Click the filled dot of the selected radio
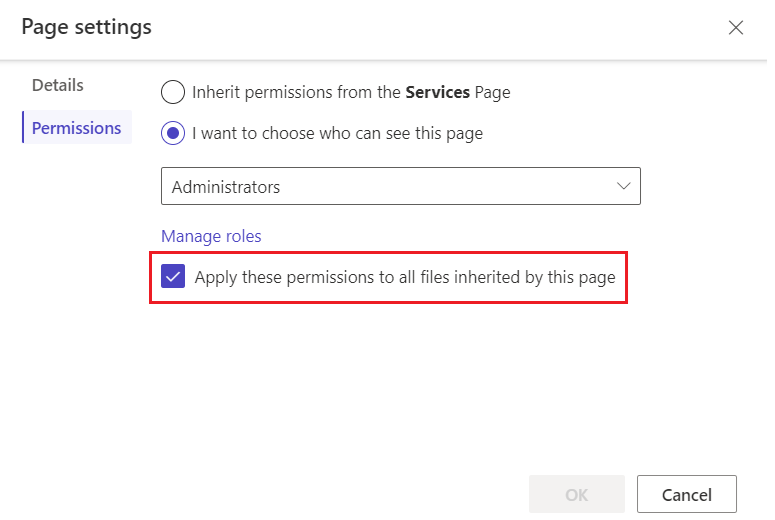Viewport: 775px width, 520px height. point(173,133)
